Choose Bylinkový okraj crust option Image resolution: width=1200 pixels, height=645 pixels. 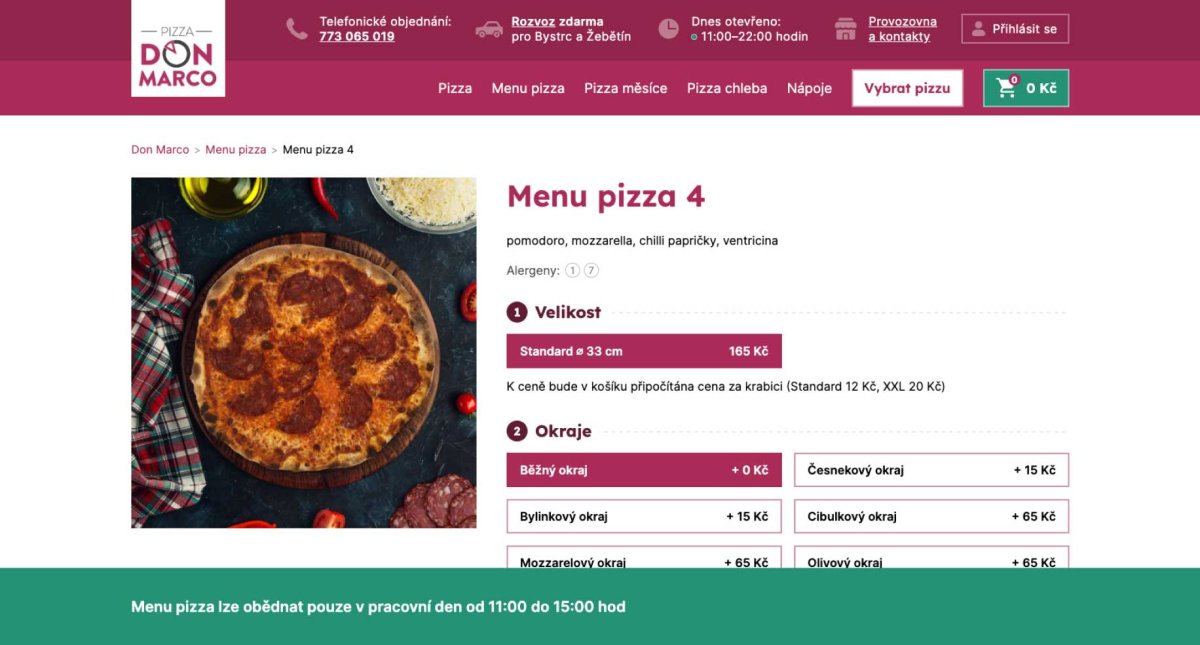point(644,516)
